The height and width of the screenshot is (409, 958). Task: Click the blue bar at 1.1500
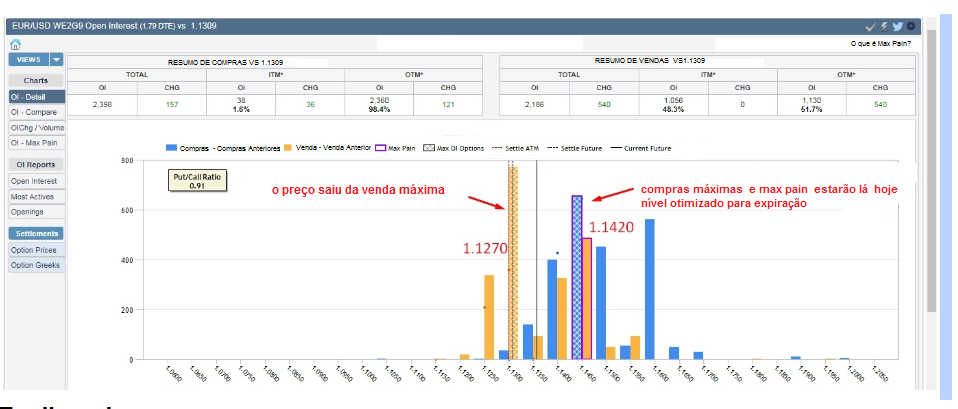601,303
